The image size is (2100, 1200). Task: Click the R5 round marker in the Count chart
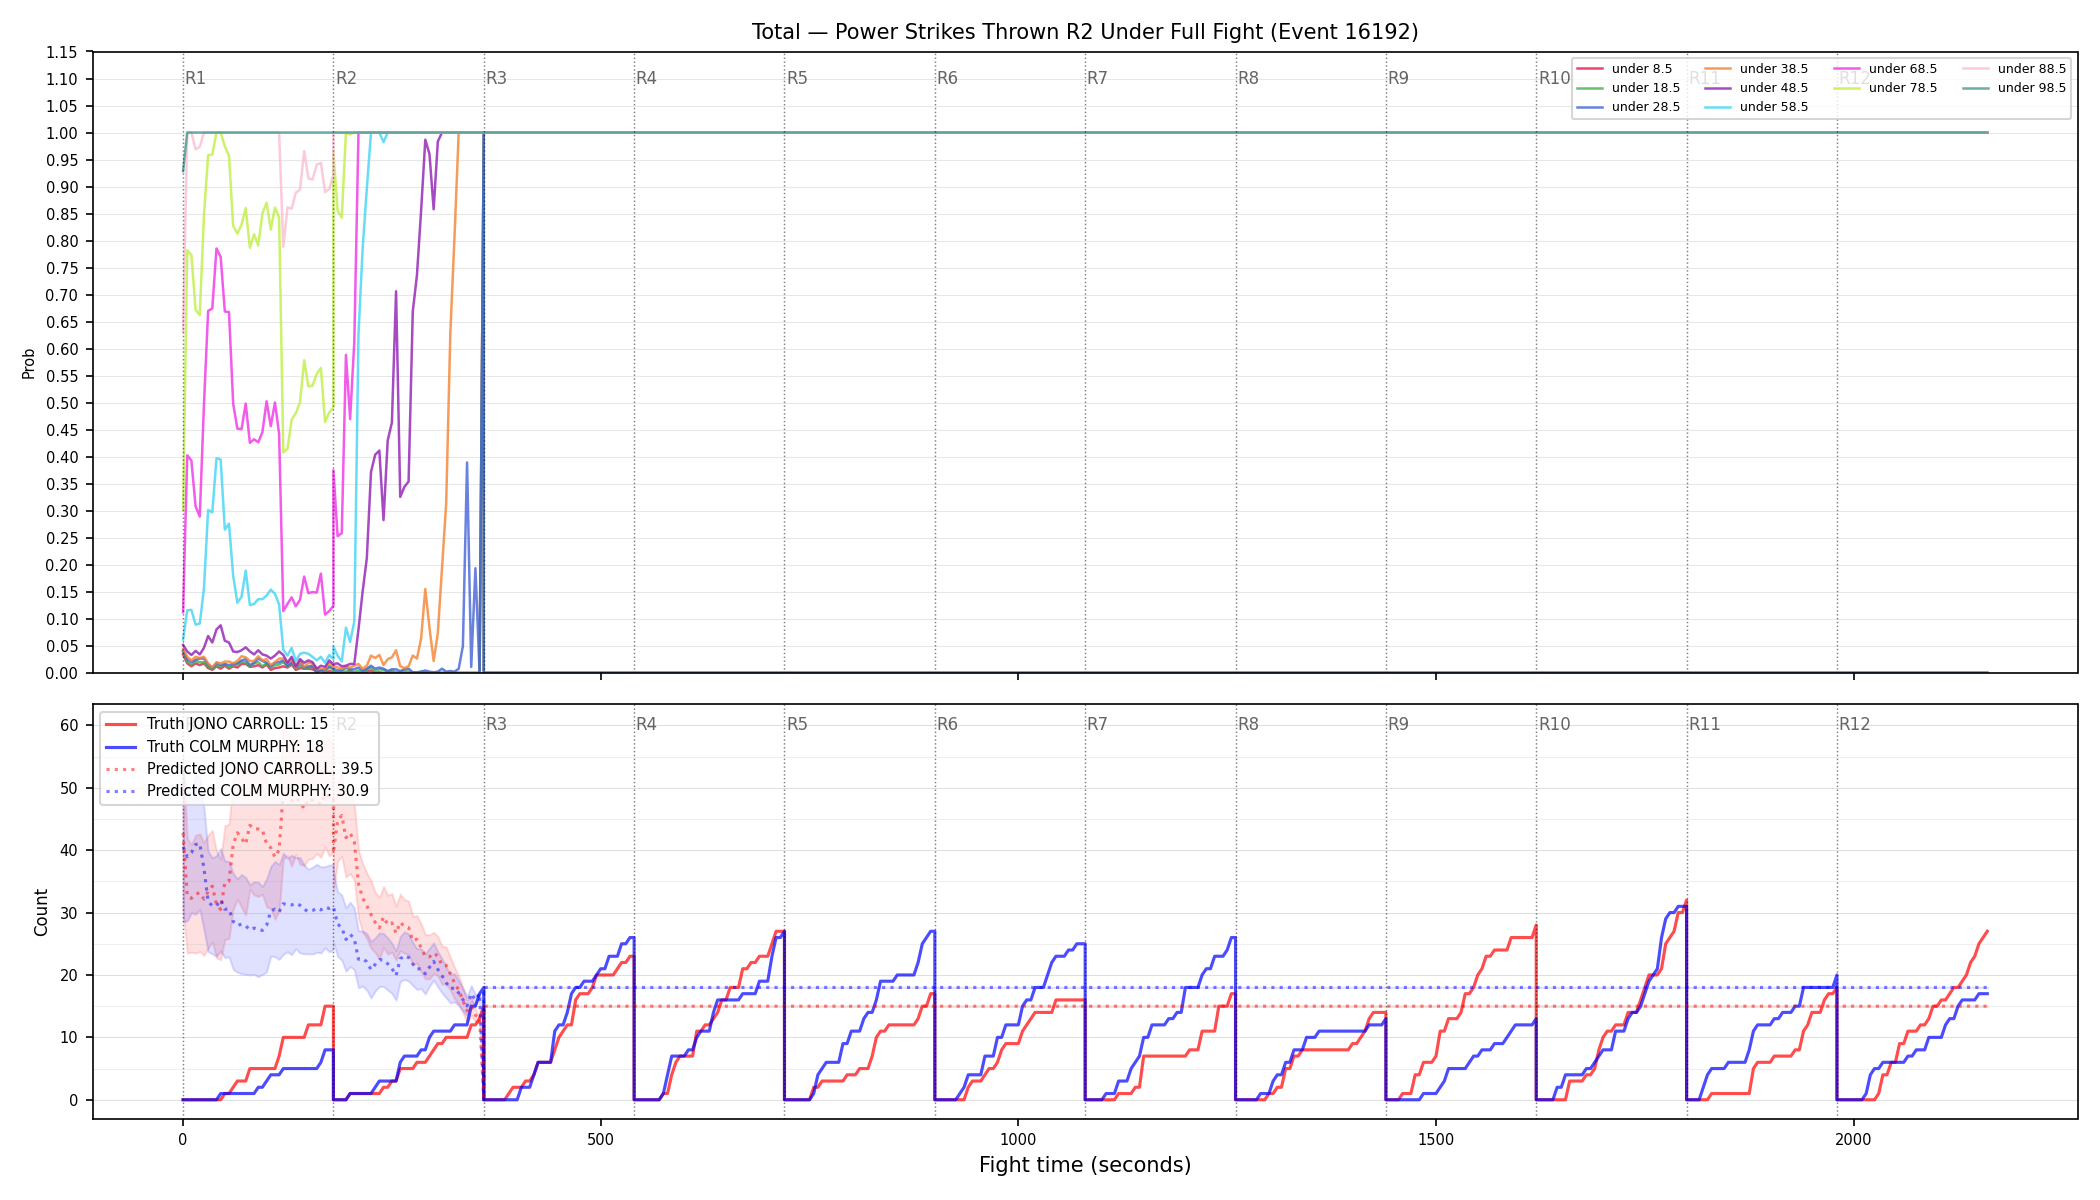click(x=797, y=724)
